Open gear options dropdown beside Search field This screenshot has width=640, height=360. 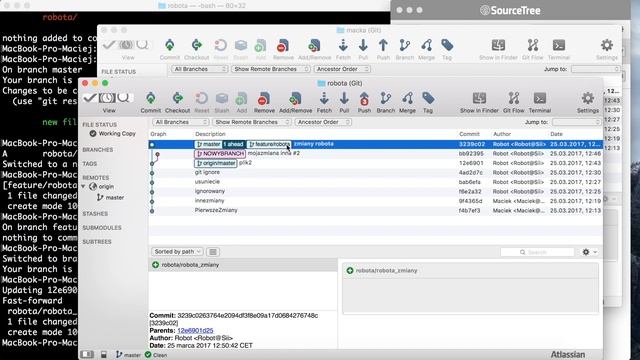click(x=590, y=252)
